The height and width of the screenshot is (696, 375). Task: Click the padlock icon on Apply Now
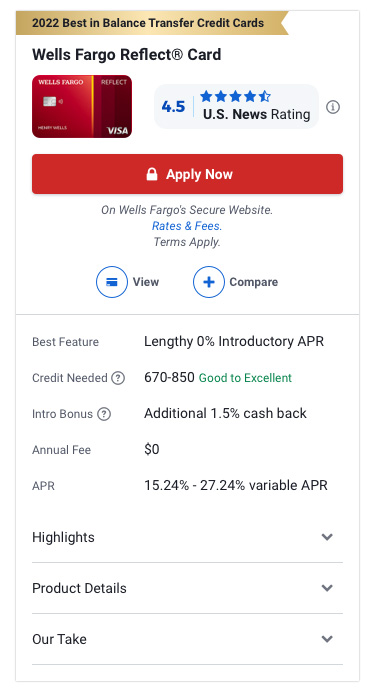tap(152, 174)
